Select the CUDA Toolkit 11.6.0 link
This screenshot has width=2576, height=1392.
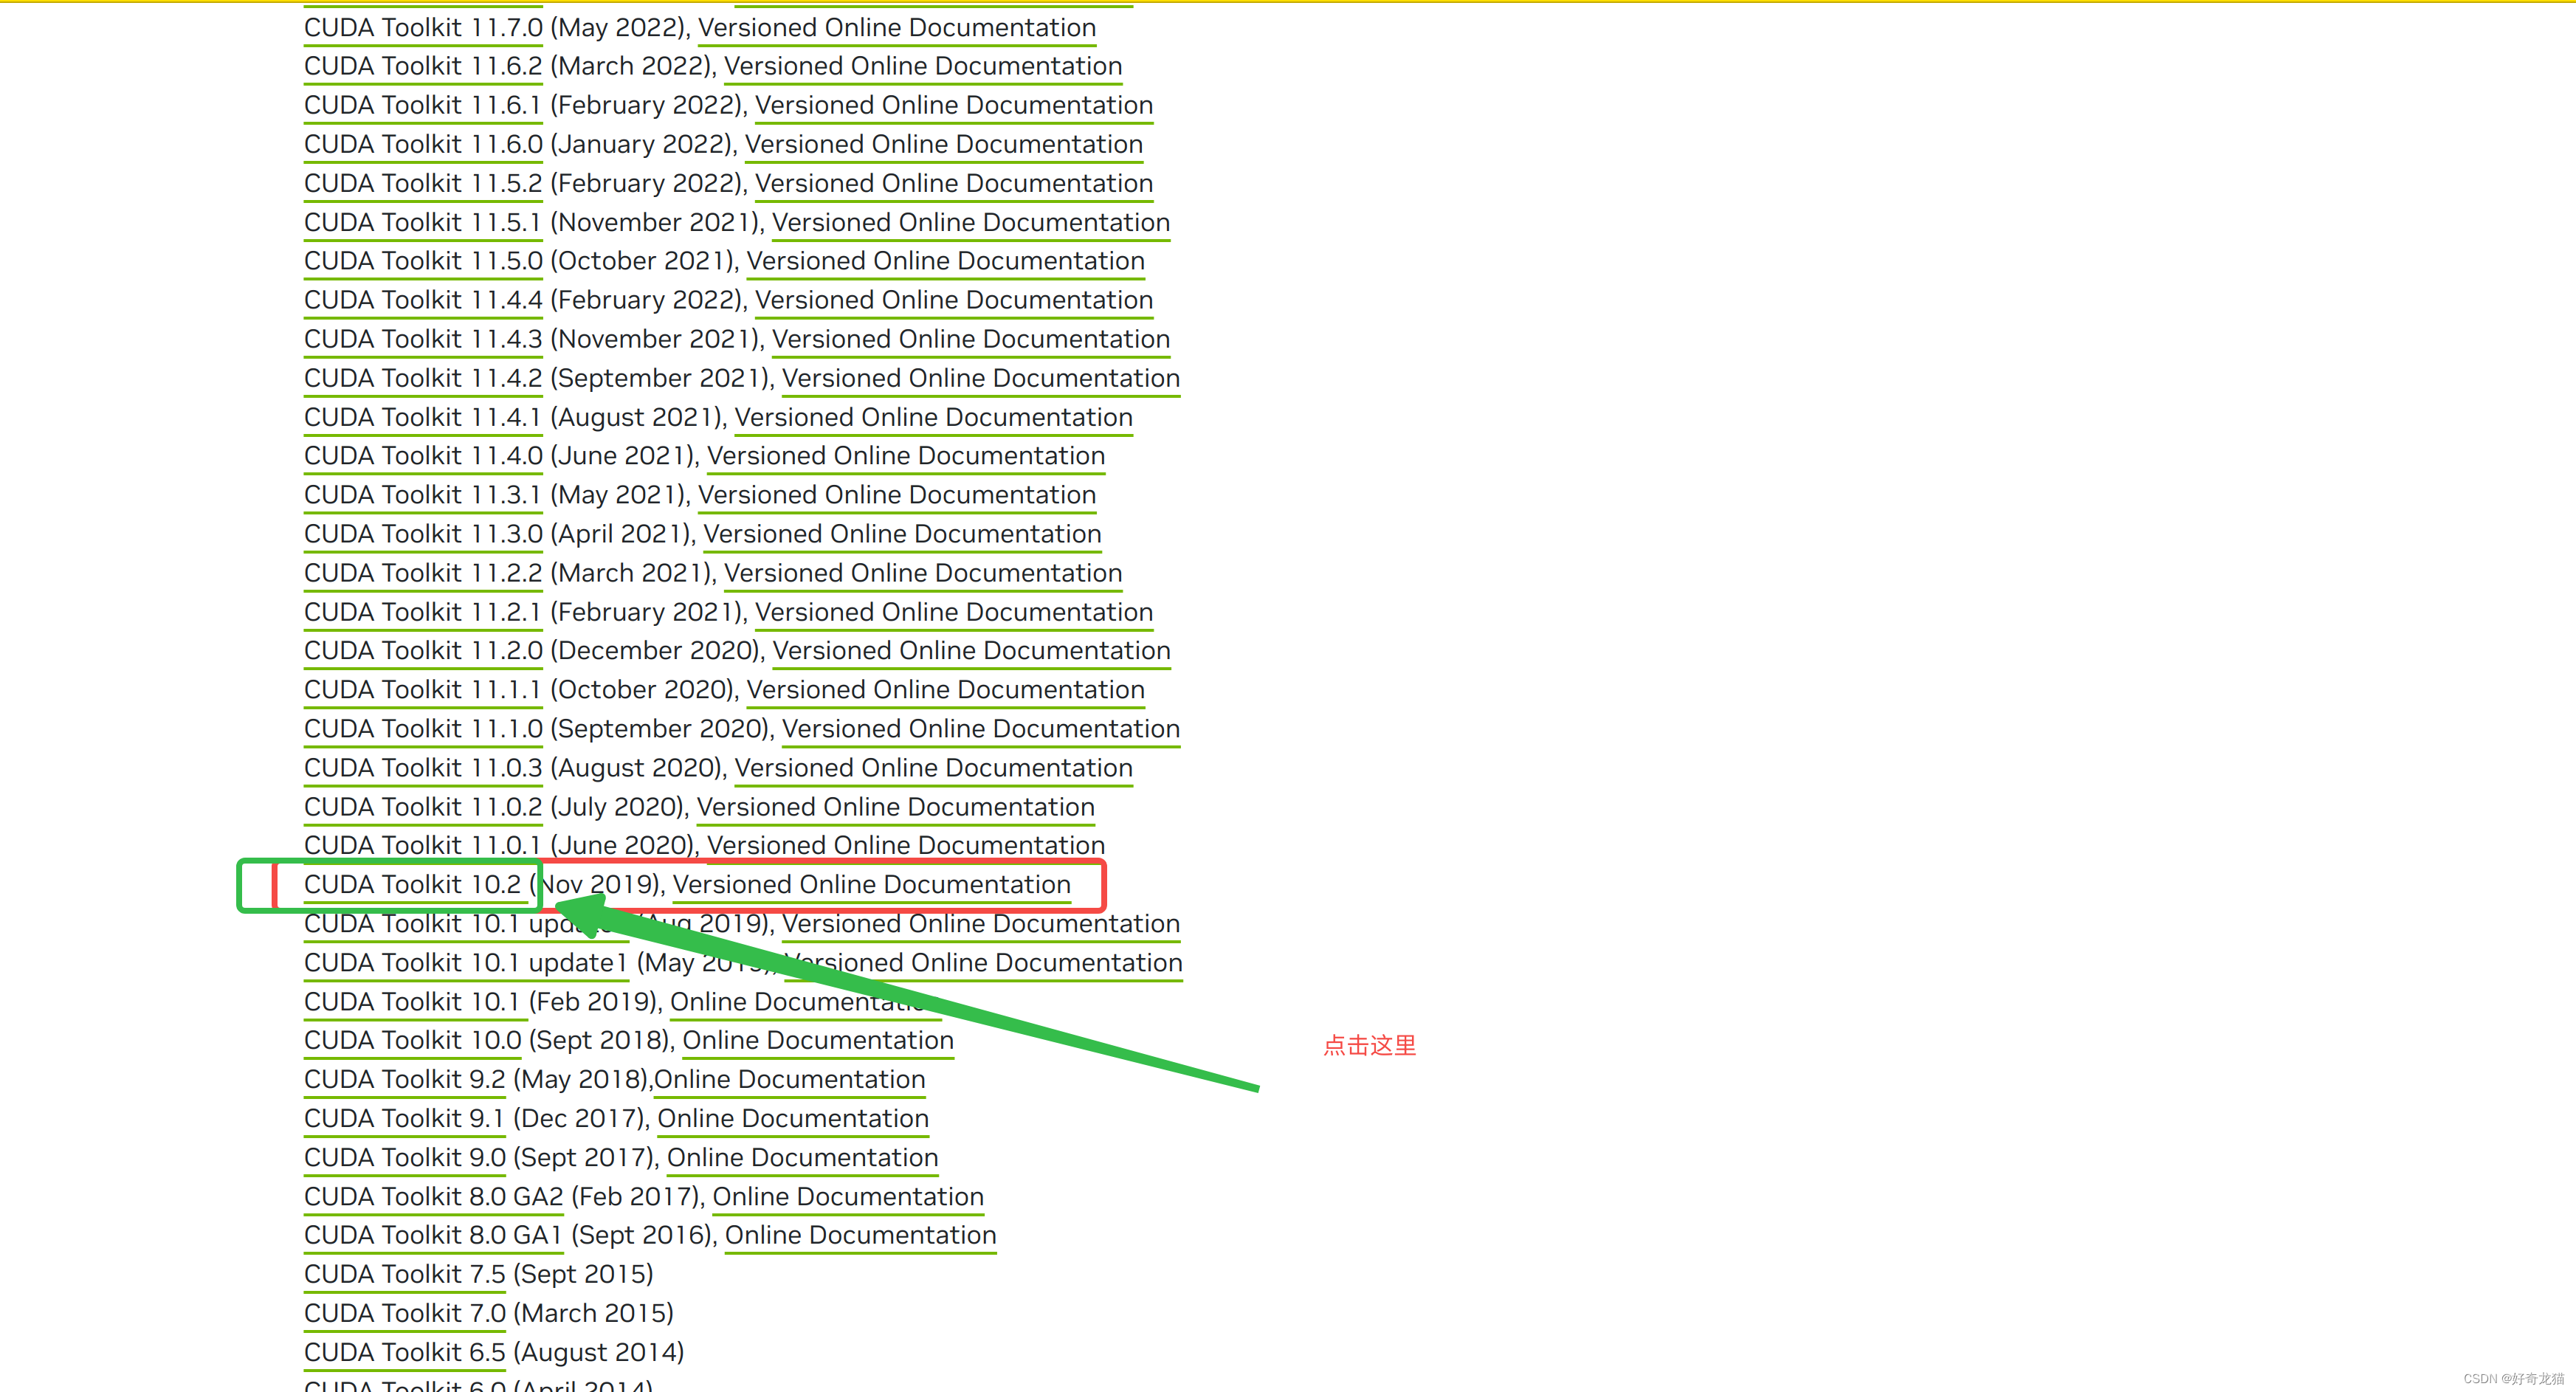[x=423, y=145]
